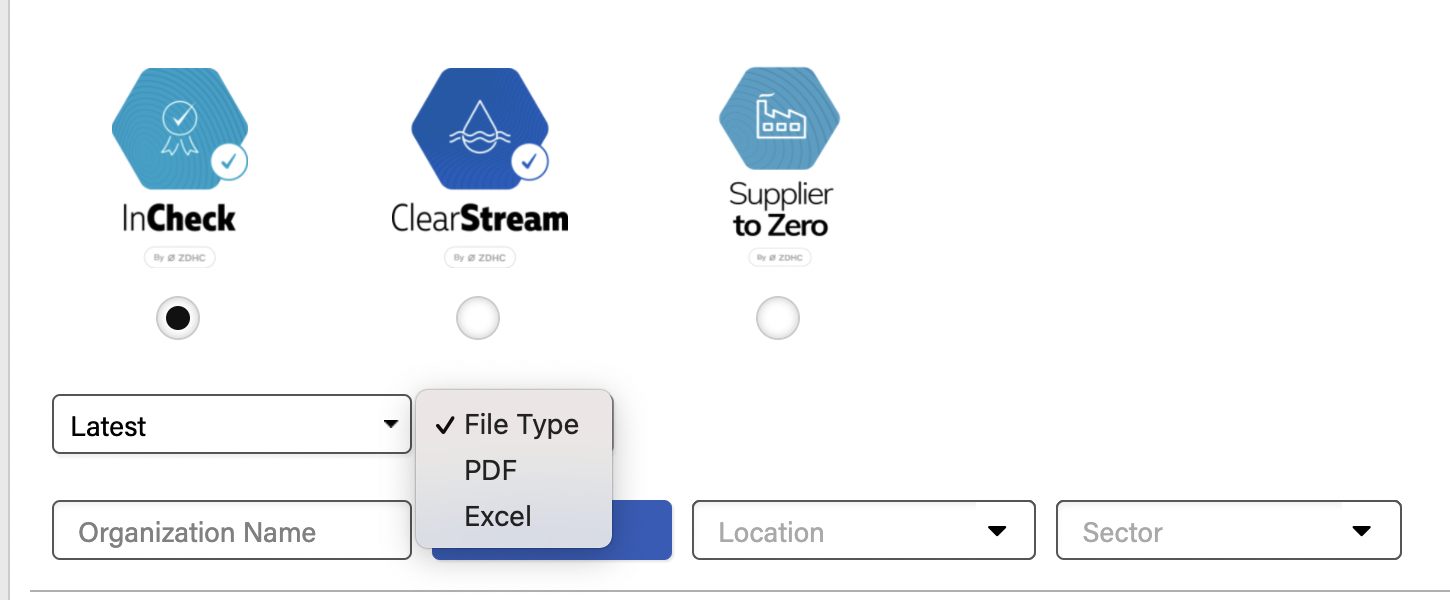Expand the Location dropdown
Viewport: 1450px width, 600px height.
(x=863, y=530)
